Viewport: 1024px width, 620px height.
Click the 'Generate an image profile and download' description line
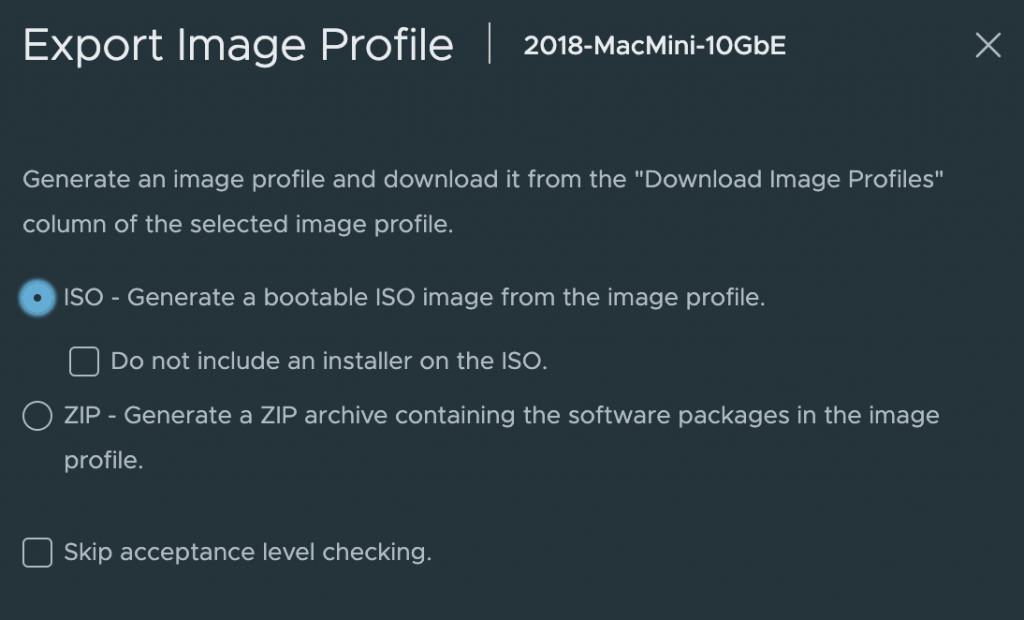click(x=300, y=180)
